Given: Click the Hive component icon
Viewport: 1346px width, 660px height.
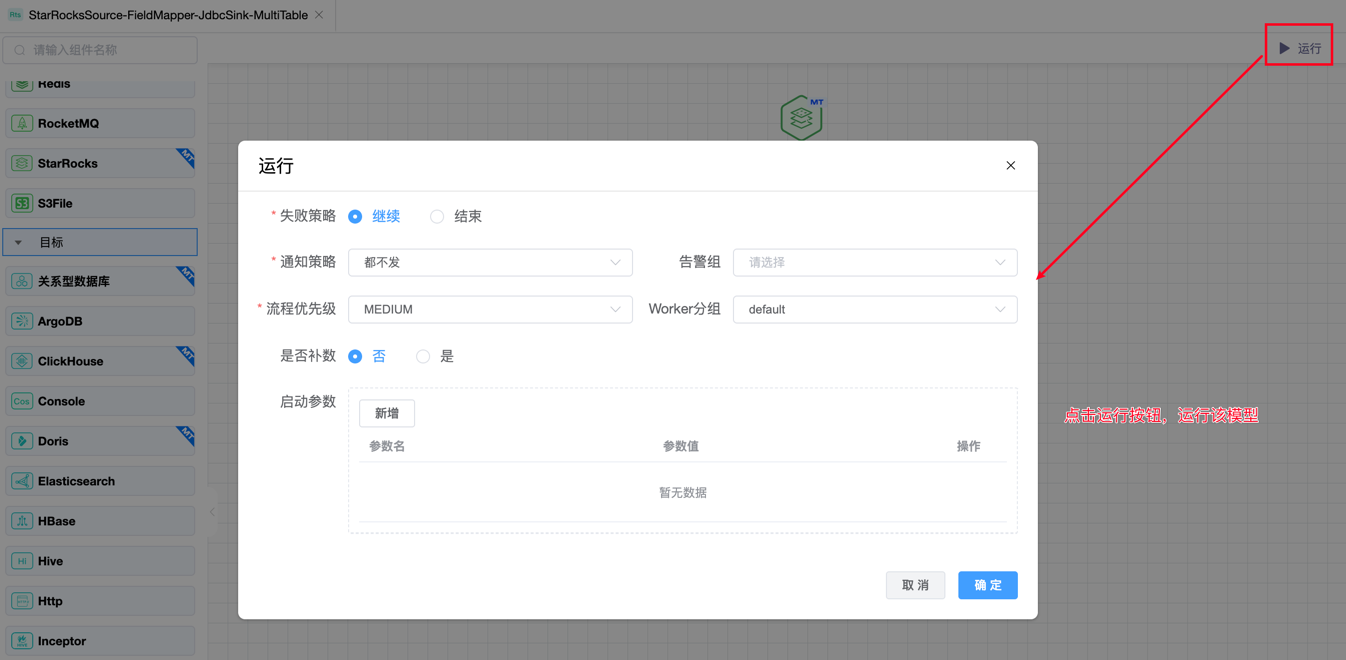Looking at the screenshot, I should 22,561.
